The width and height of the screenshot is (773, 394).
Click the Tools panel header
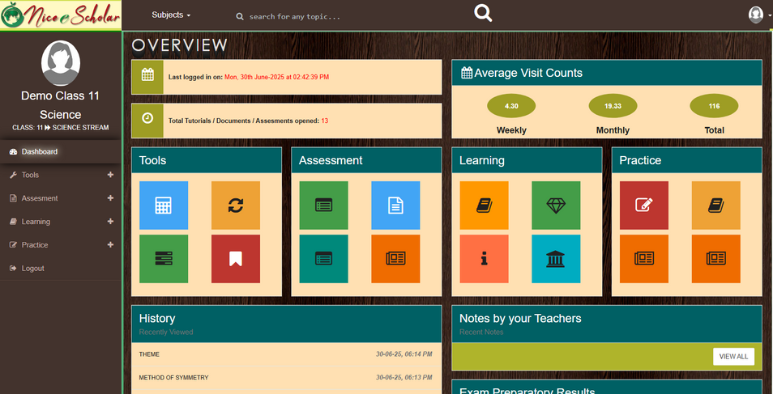coord(207,160)
